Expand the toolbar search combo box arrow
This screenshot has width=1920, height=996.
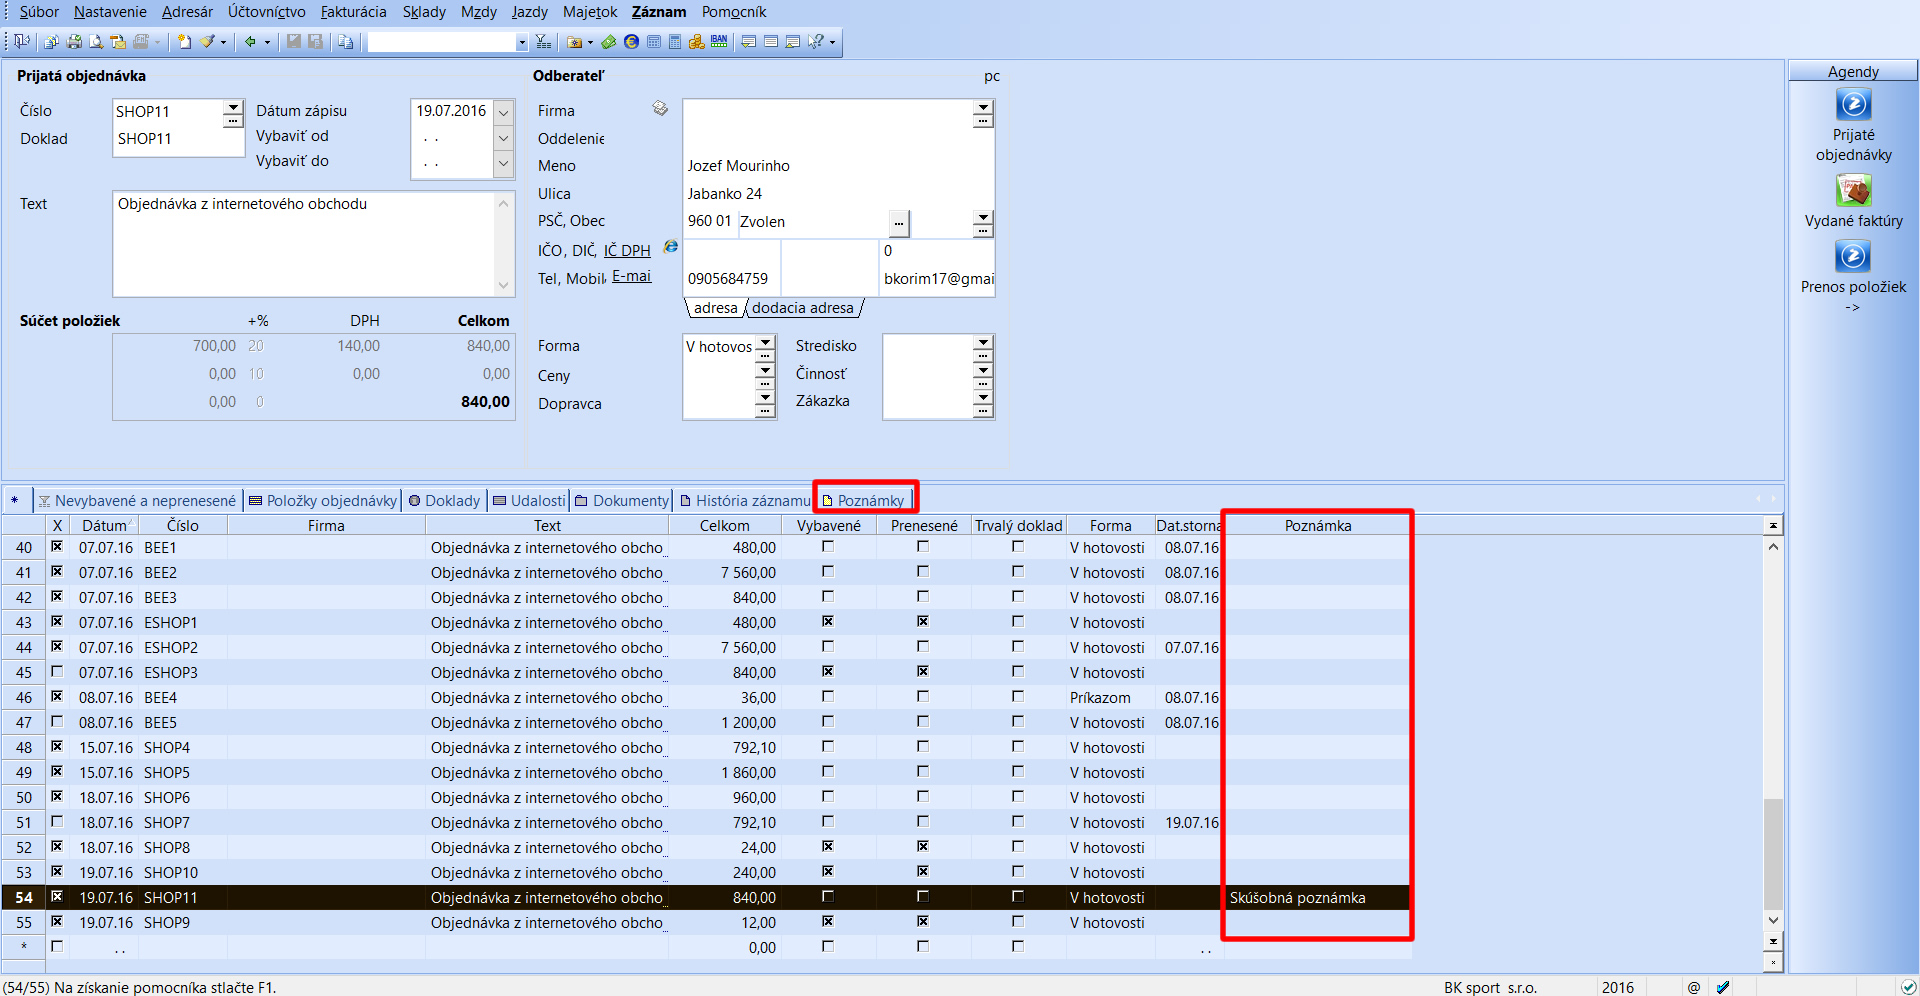522,42
